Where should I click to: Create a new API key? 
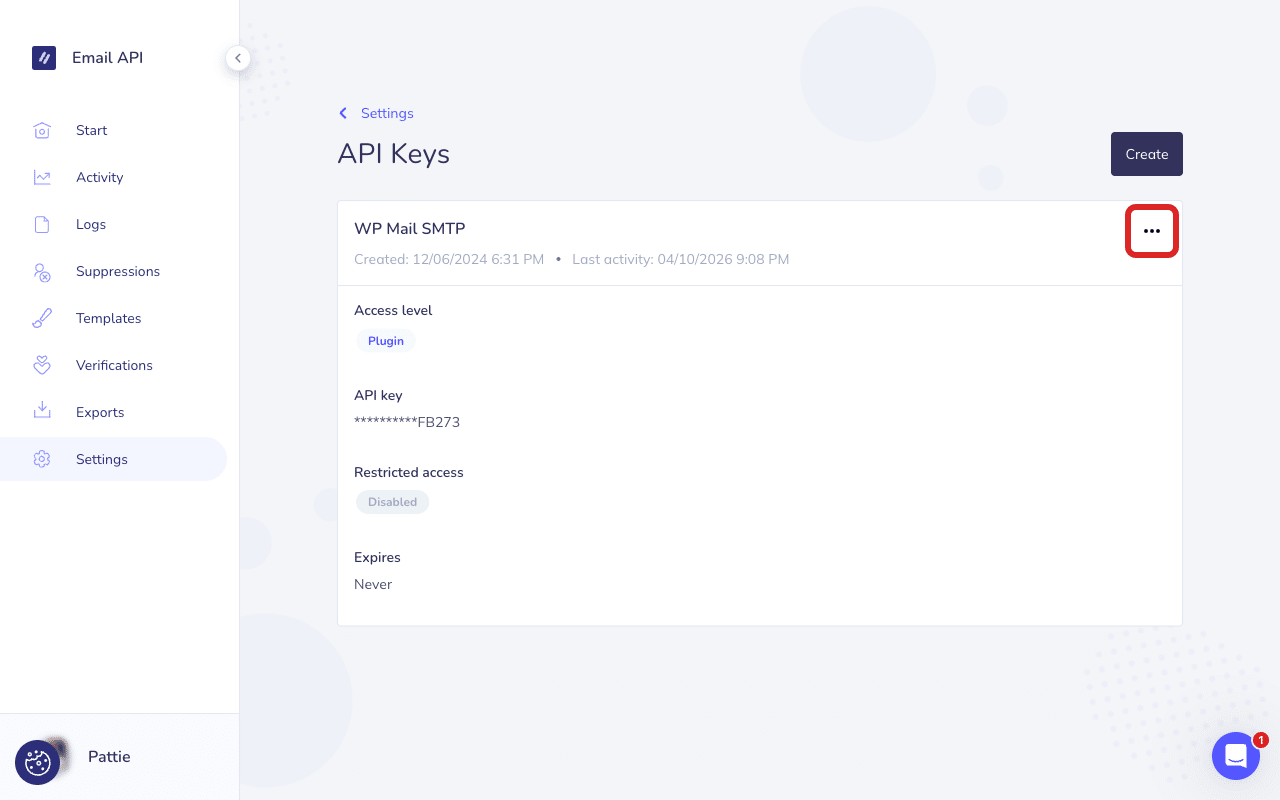(1146, 154)
